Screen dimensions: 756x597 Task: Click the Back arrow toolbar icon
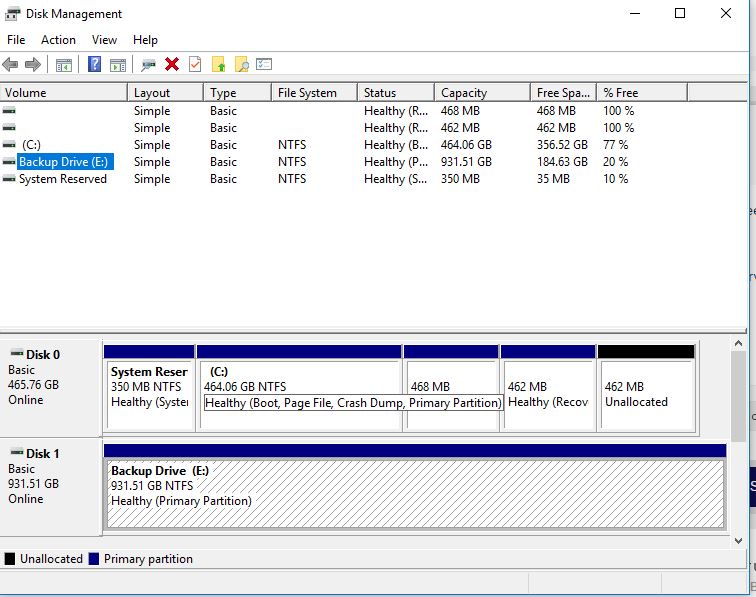tap(10, 64)
